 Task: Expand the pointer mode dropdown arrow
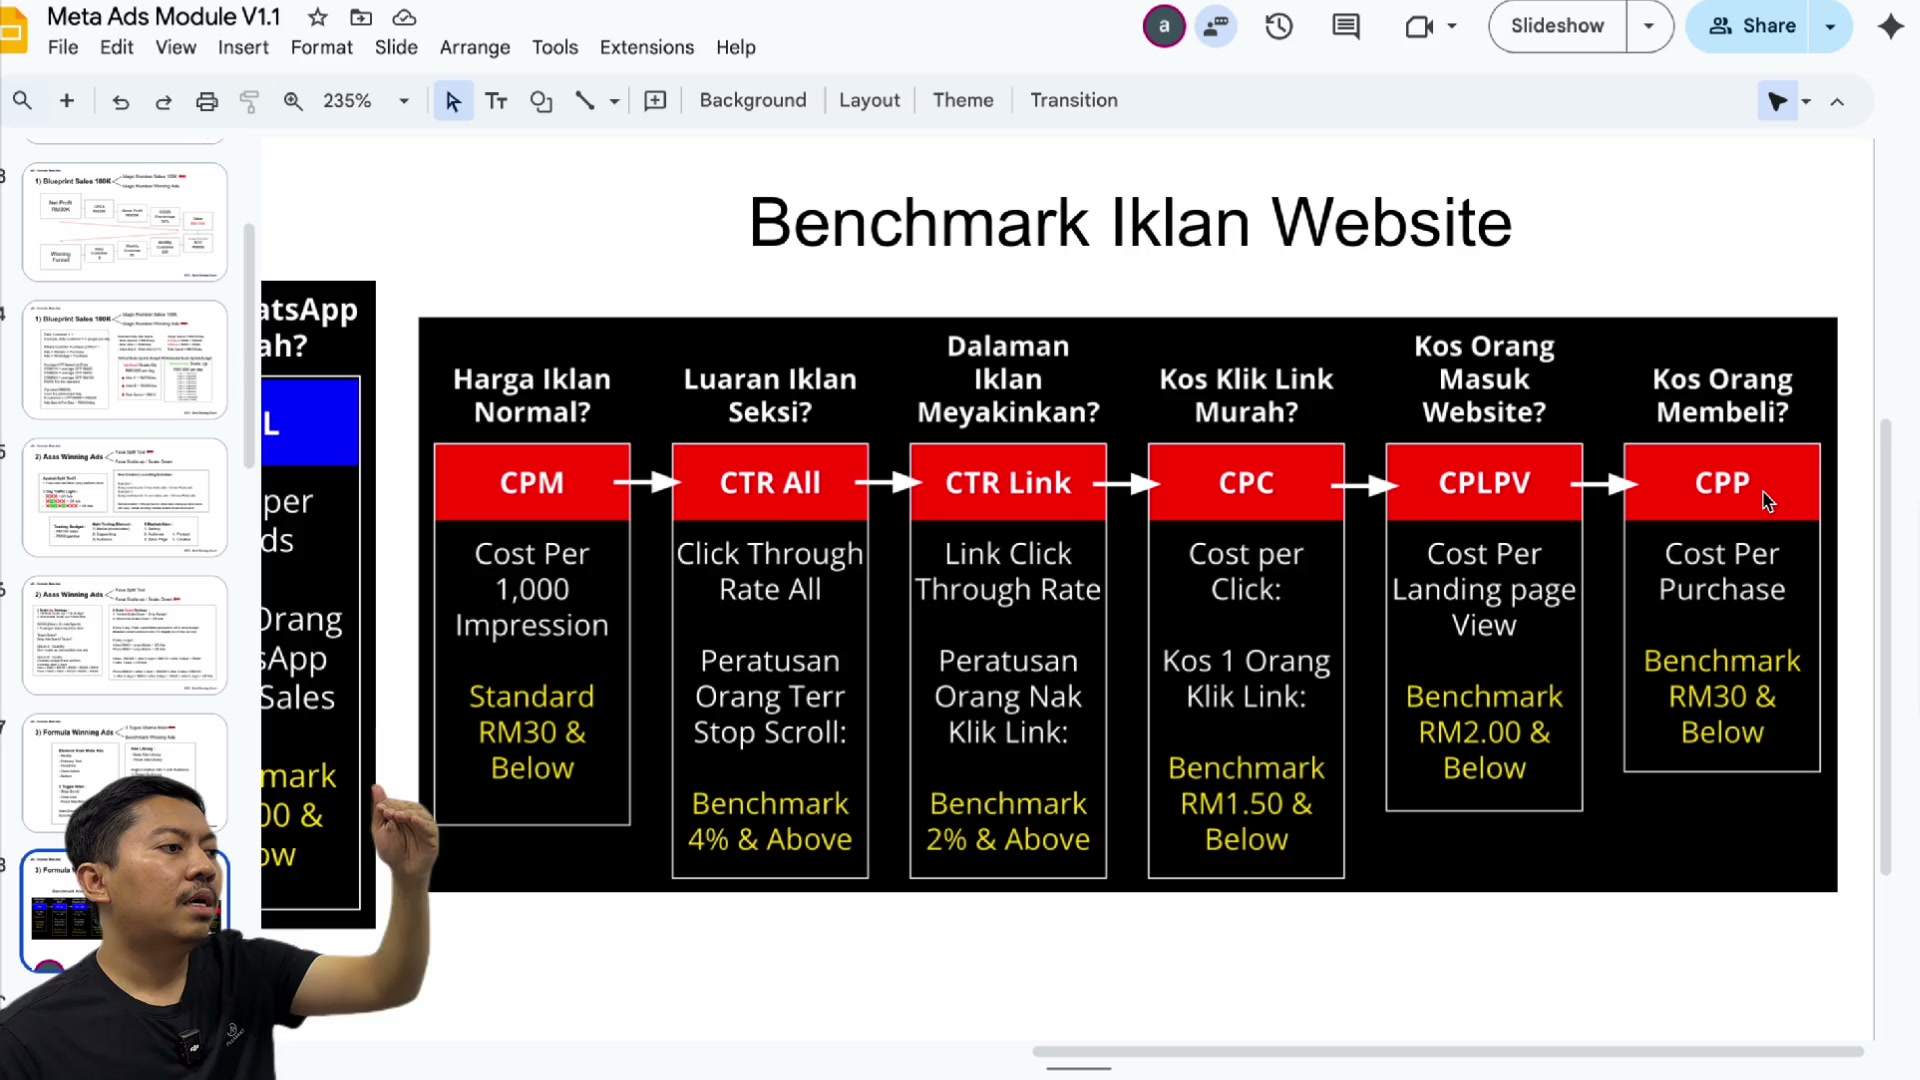click(x=1806, y=101)
